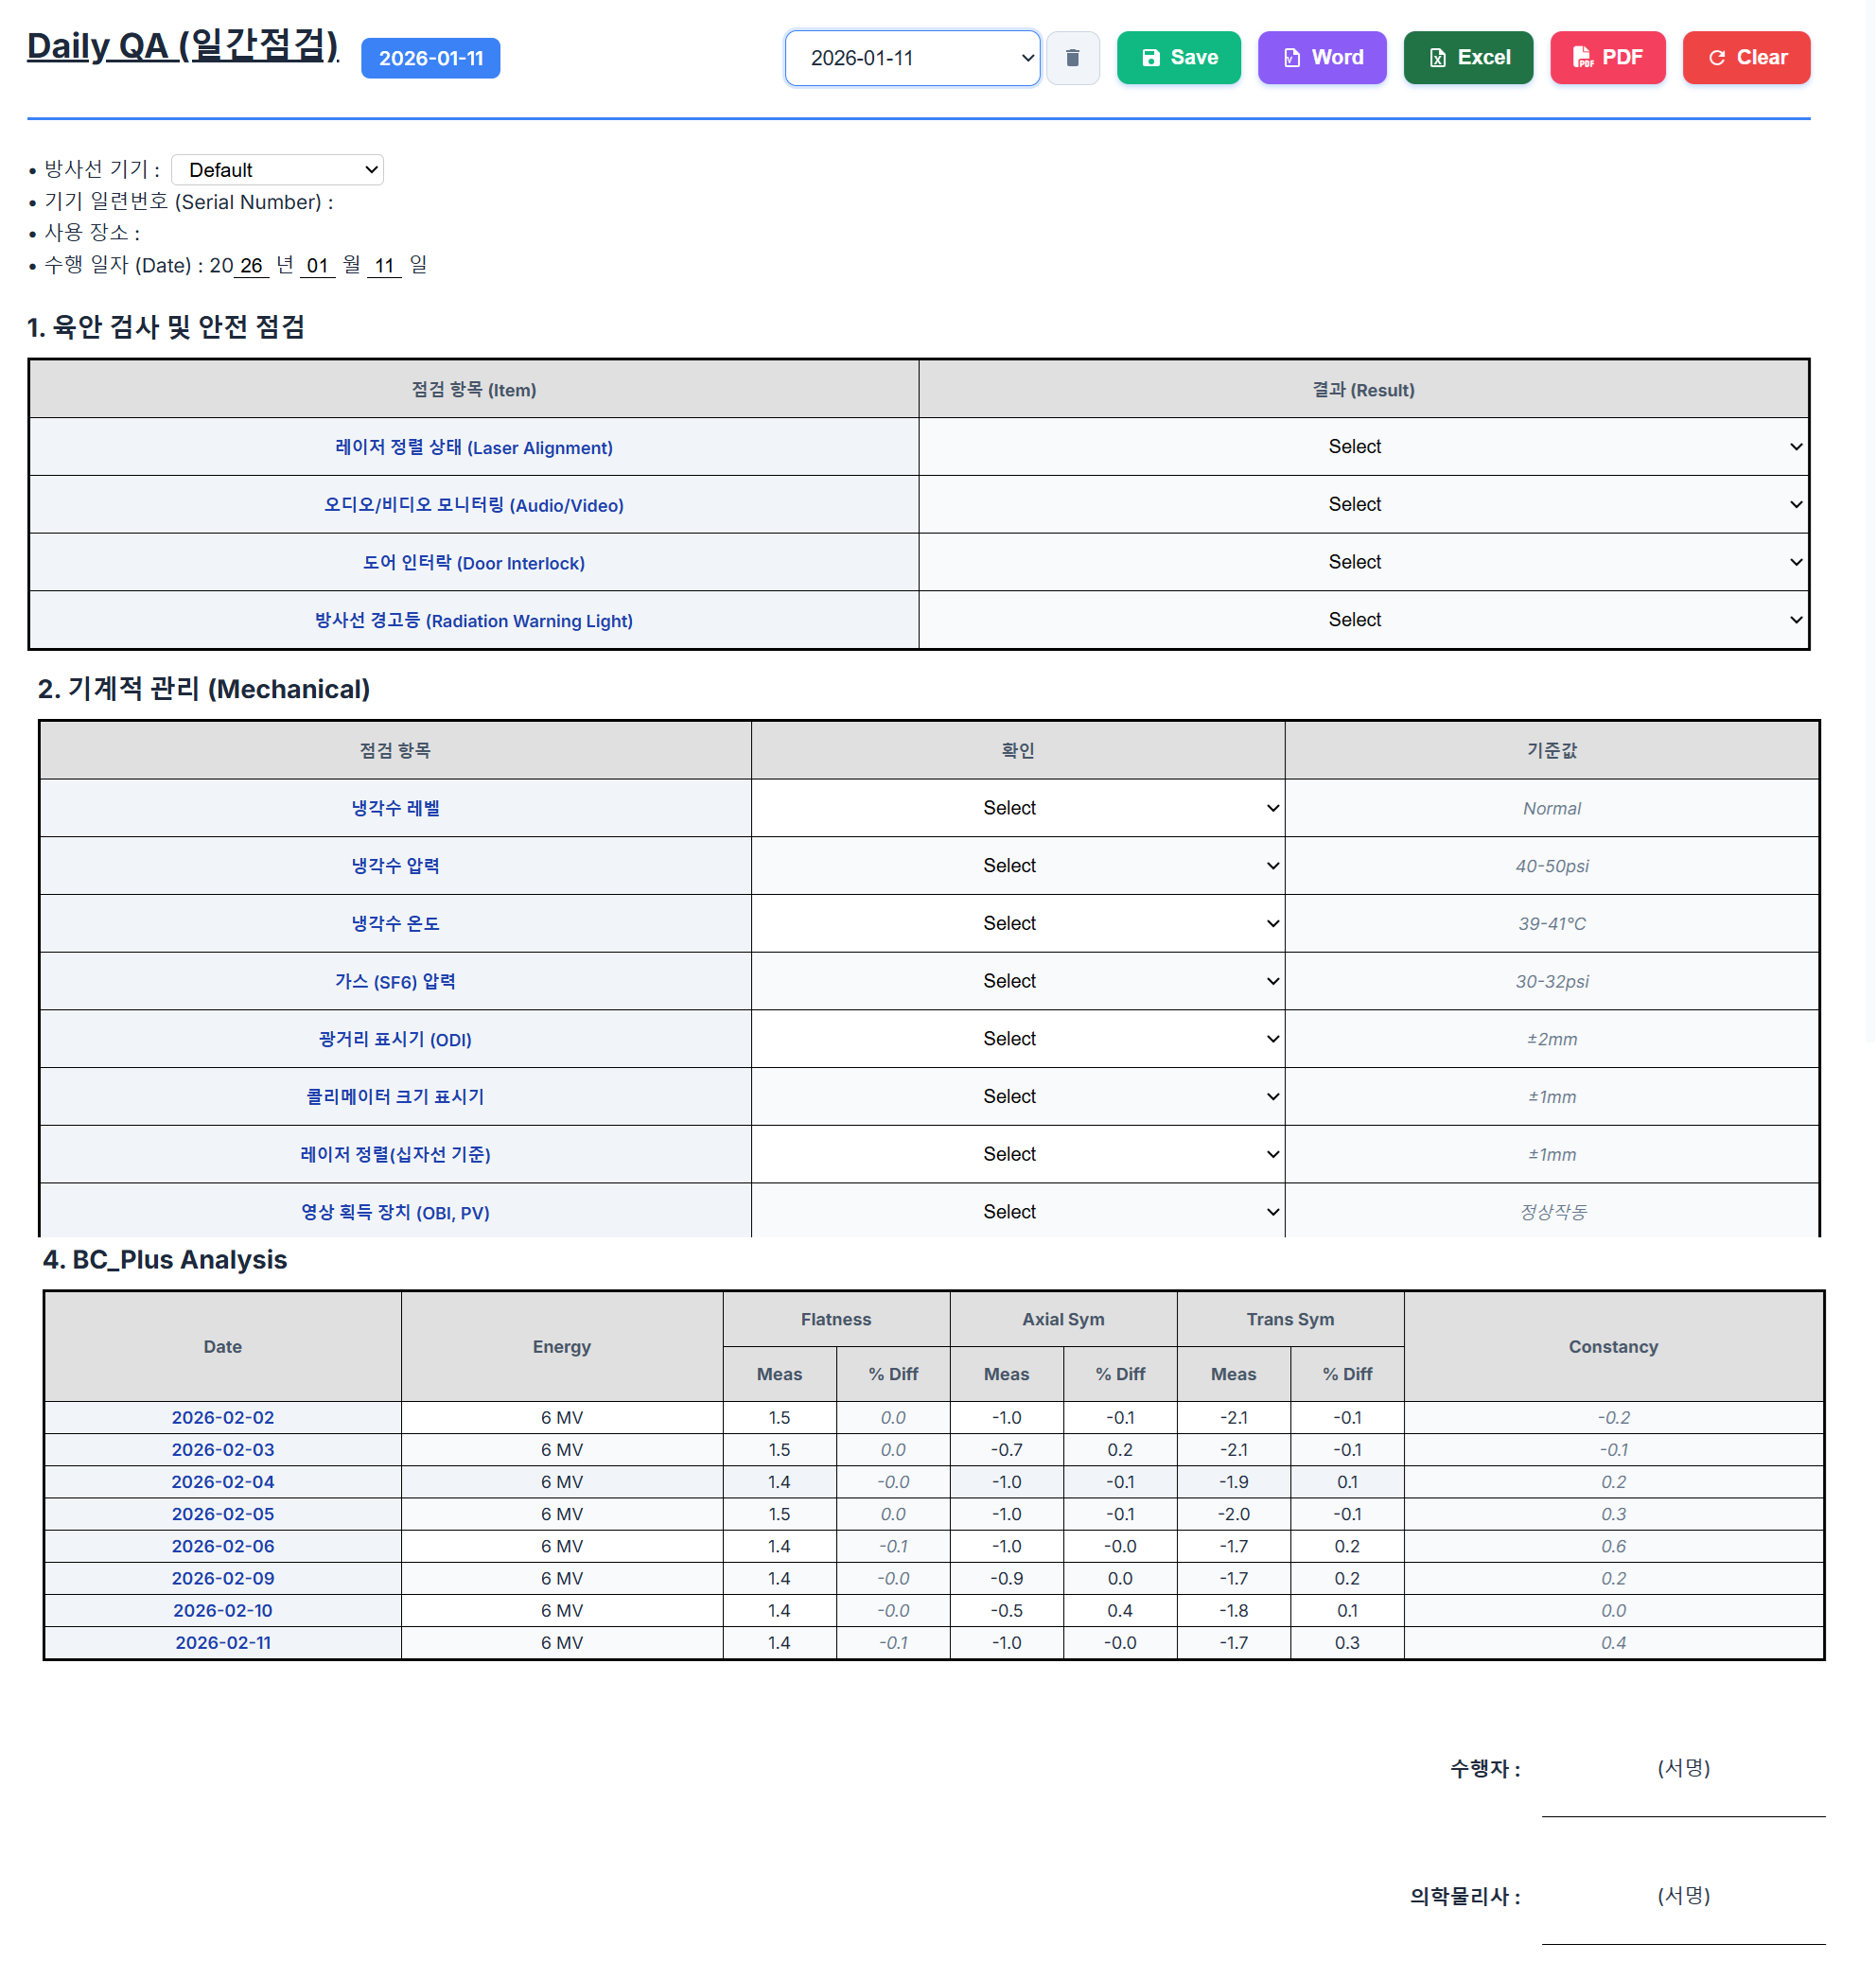Open result dropdown for Laser Alignment
Viewport: 1876px width, 1979px height.
click(1363, 447)
